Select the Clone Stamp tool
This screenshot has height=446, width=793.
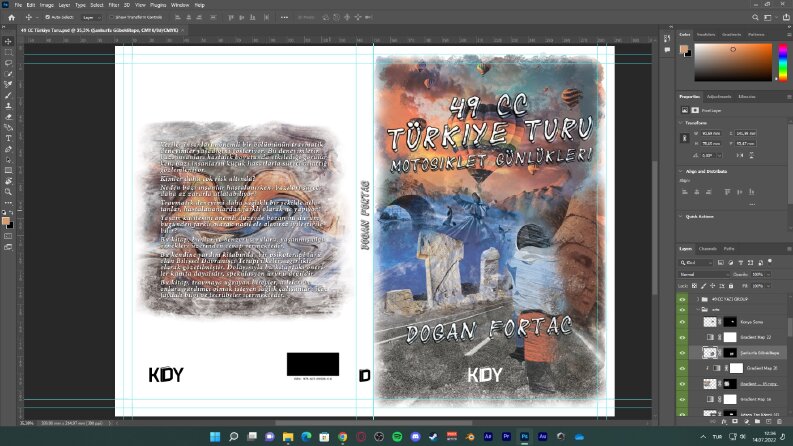point(8,106)
